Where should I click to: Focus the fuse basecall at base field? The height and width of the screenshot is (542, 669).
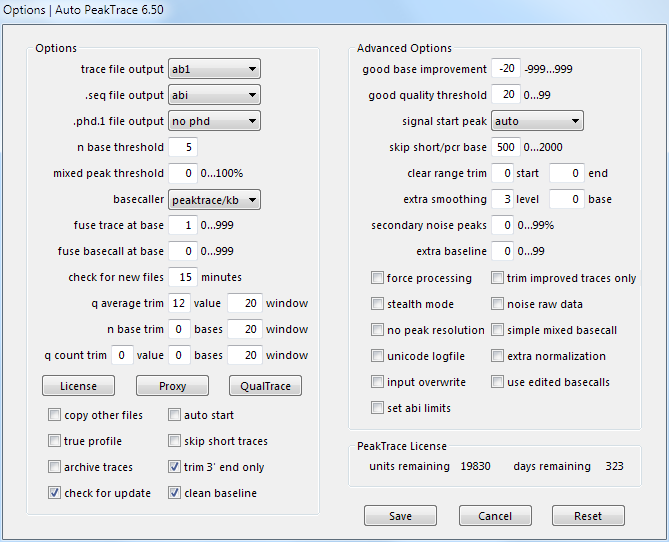coord(183,251)
